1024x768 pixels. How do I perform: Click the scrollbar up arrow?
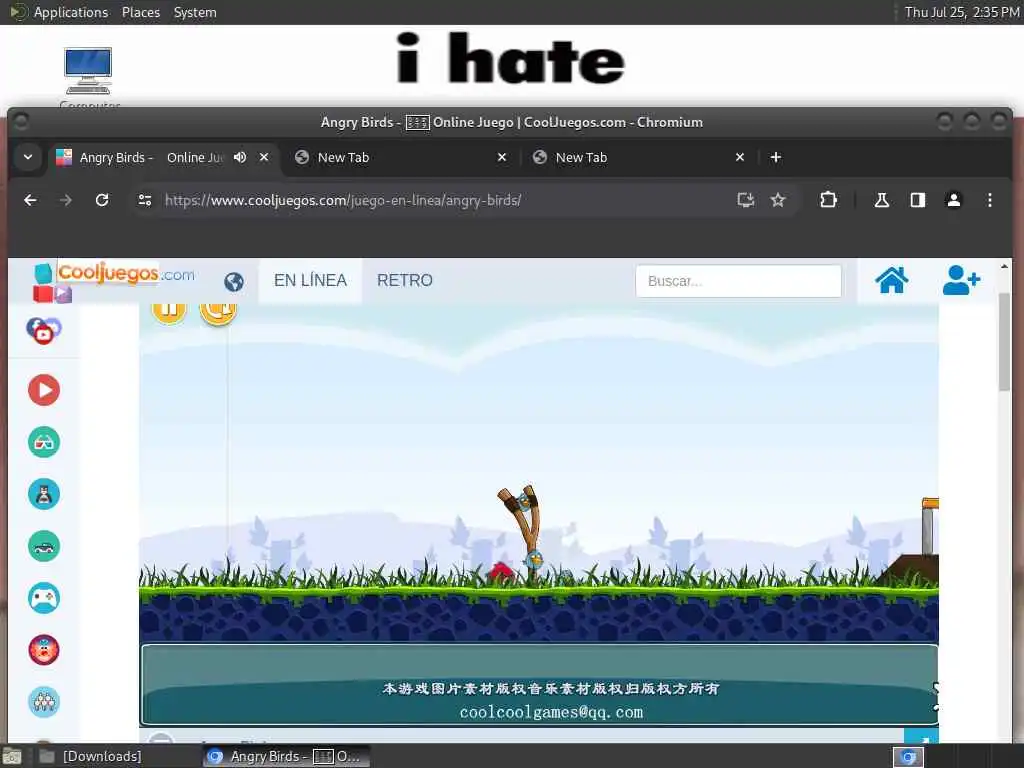coord(1004,266)
